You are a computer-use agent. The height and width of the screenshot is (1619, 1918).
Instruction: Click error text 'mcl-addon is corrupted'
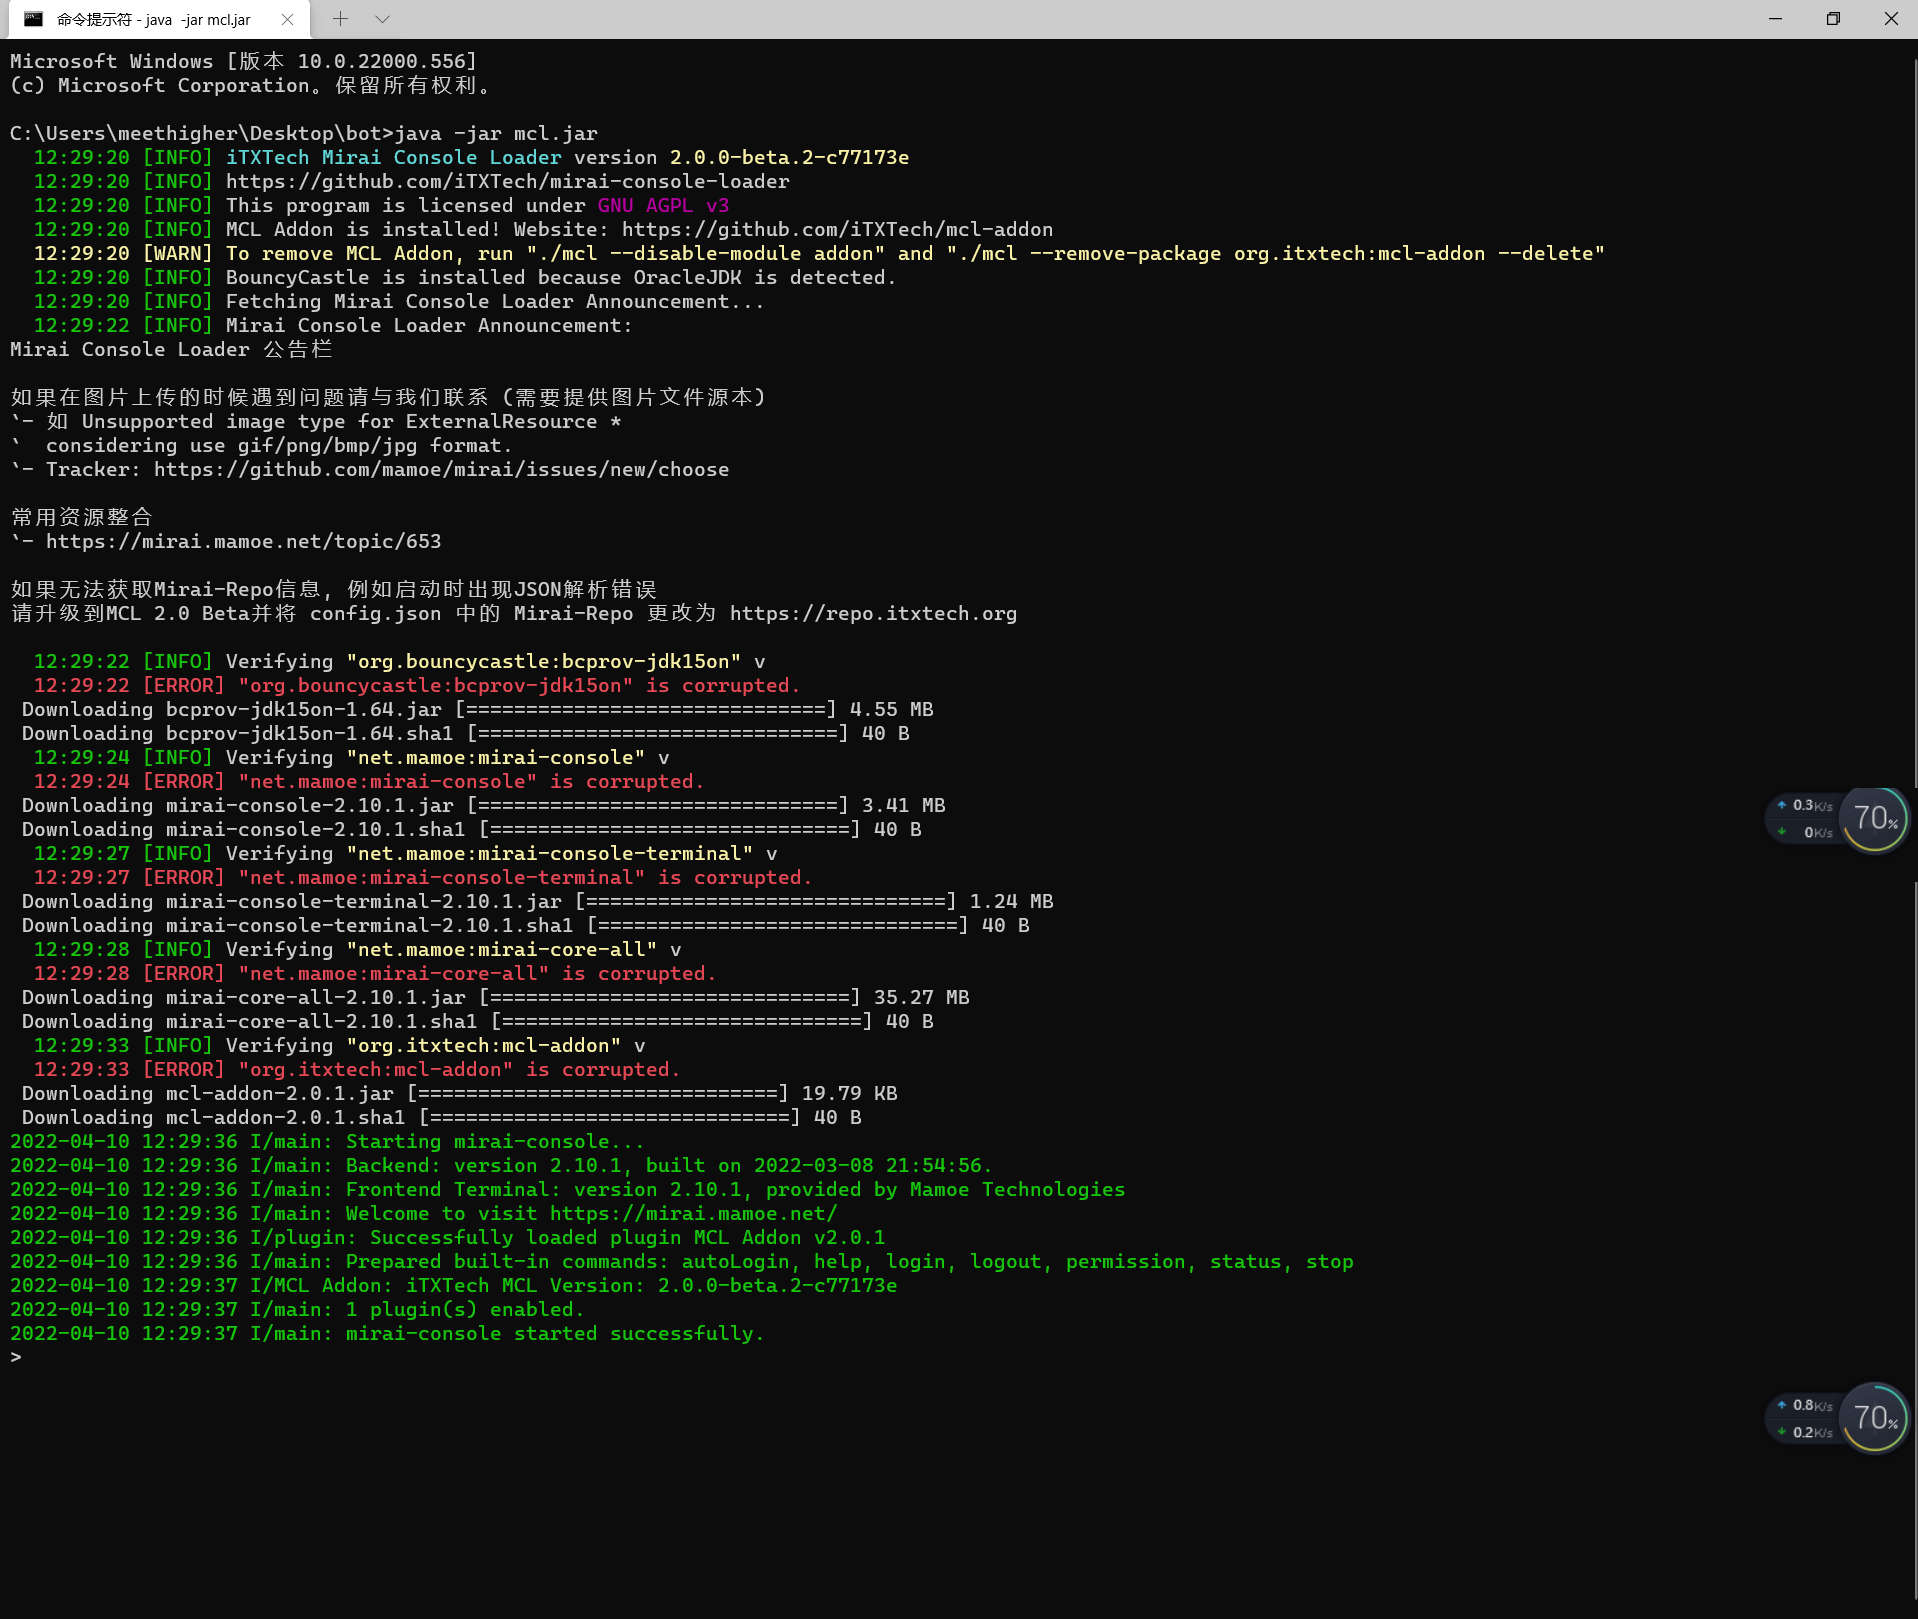459,1069
